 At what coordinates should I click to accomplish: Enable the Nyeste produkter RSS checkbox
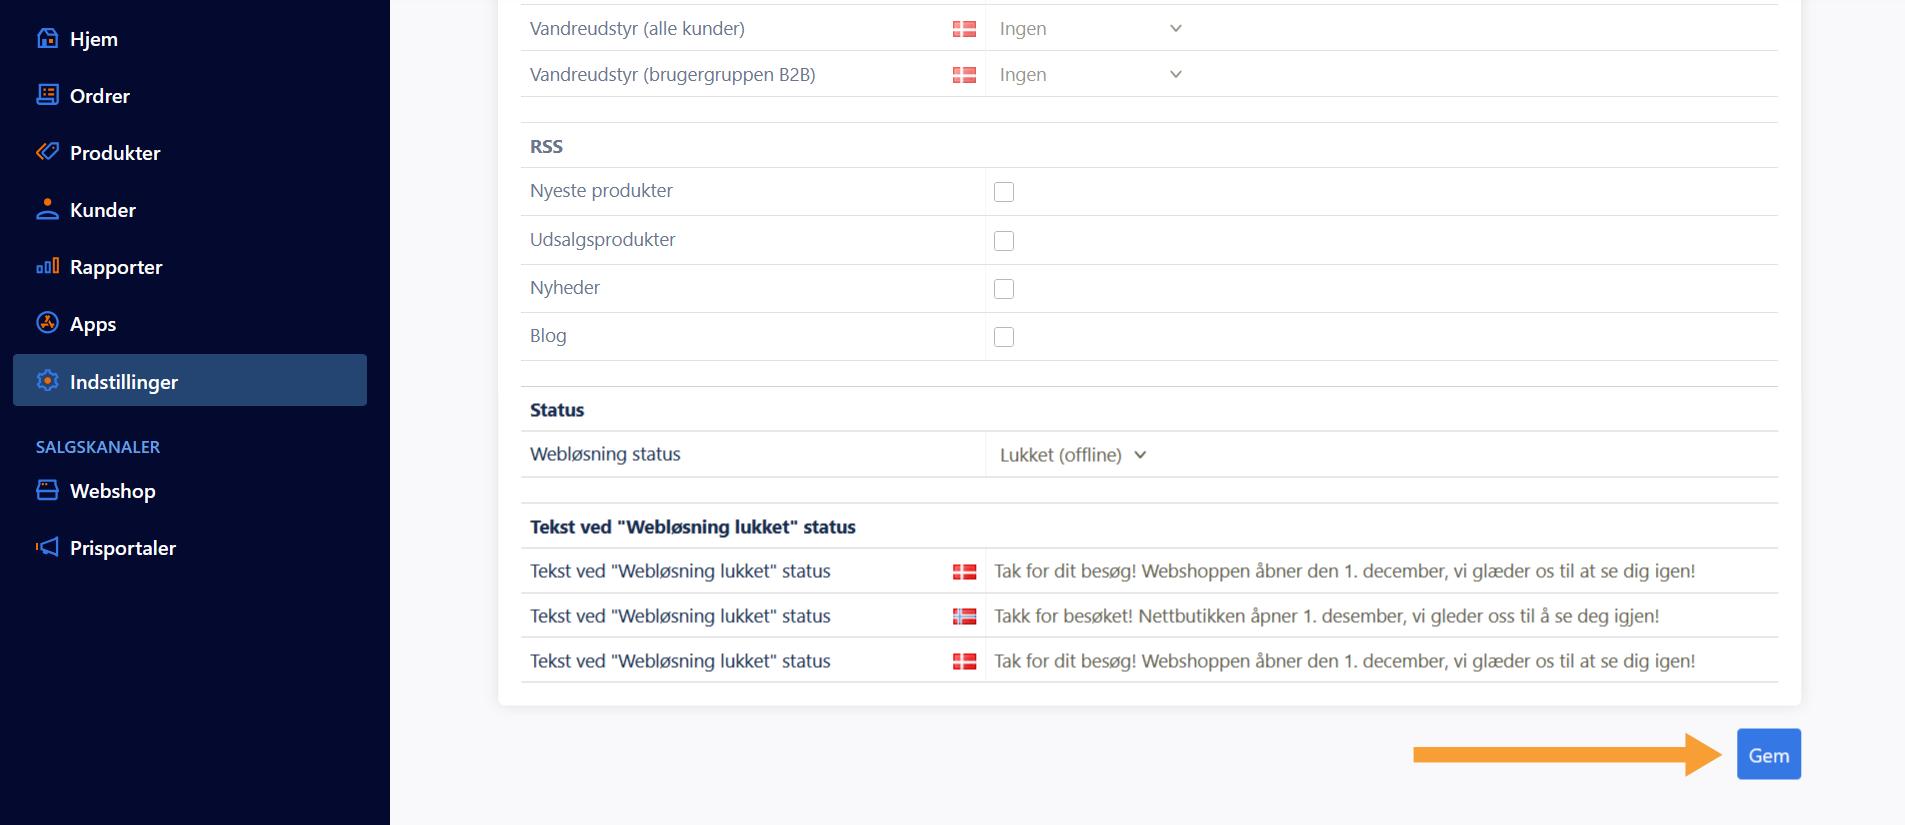[x=1004, y=192]
